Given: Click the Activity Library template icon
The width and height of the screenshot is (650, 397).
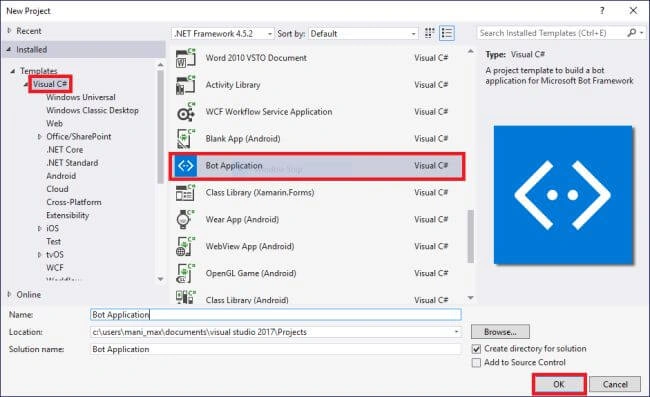Looking at the screenshot, I should 185,85.
